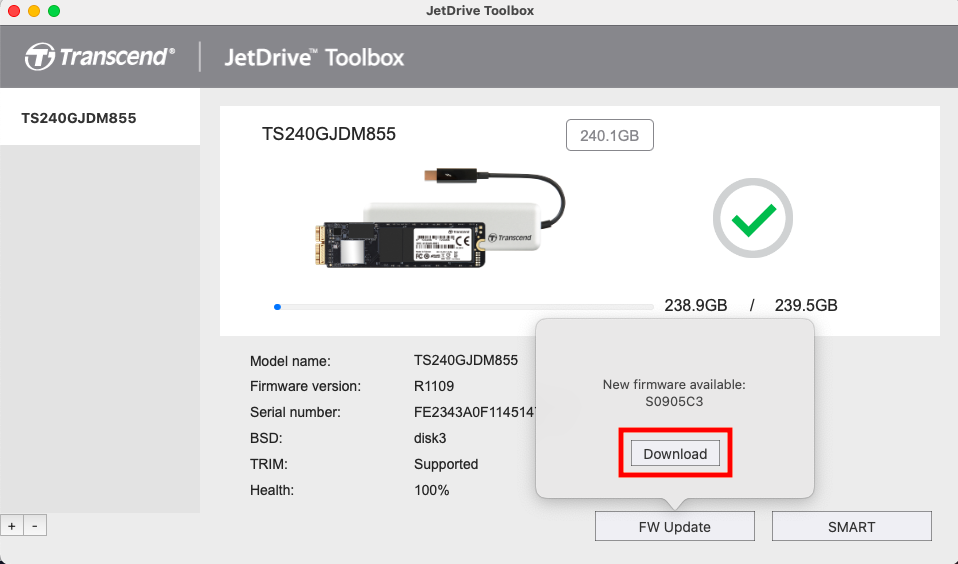Open the FW Update popup button

tap(675, 526)
